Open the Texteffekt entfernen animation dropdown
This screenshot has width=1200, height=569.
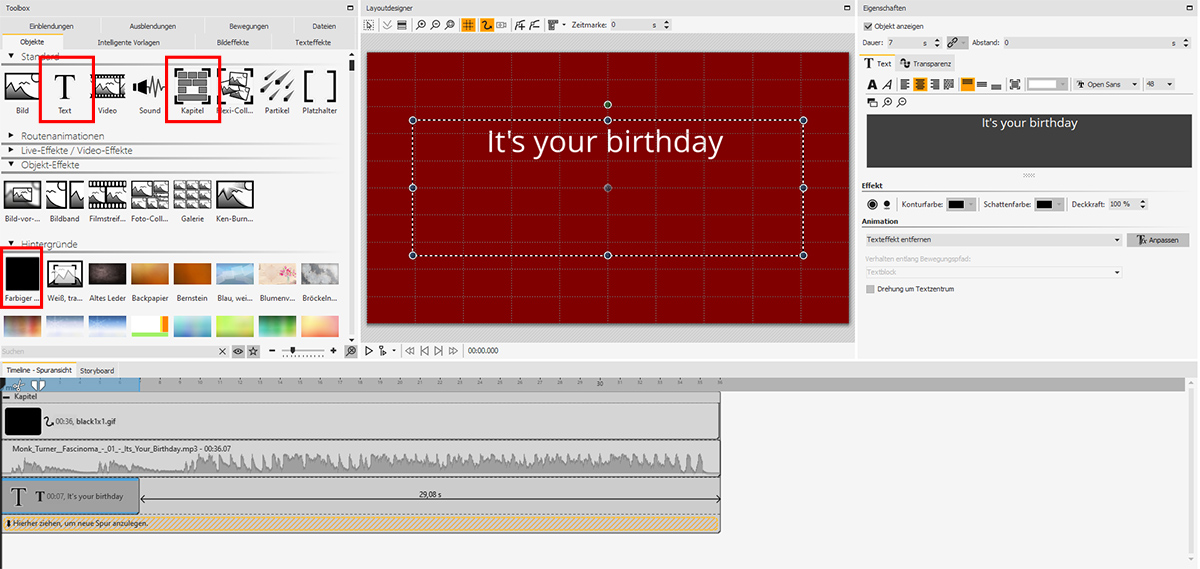992,240
